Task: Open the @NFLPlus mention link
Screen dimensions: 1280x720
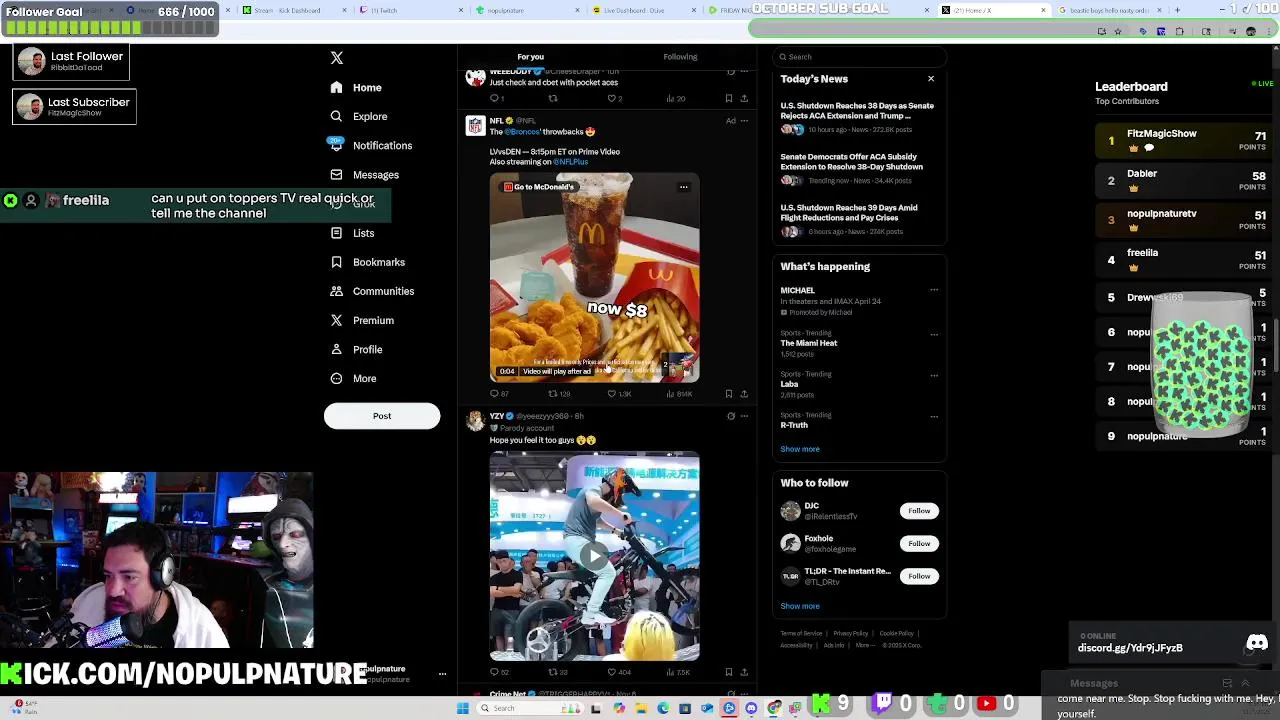Action: [571, 162]
